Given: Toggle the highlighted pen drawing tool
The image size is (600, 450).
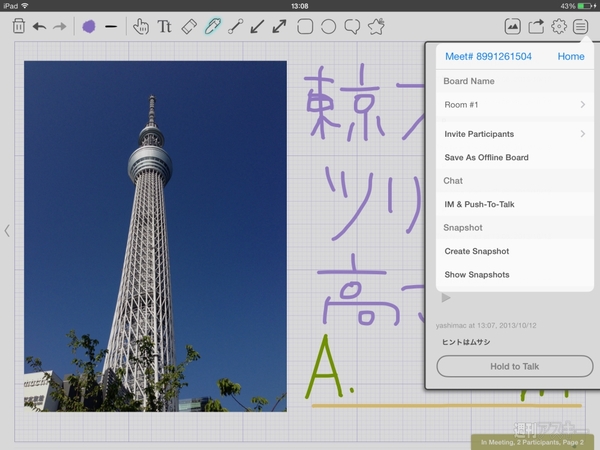Looking at the screenshot, I should [212, 26].
